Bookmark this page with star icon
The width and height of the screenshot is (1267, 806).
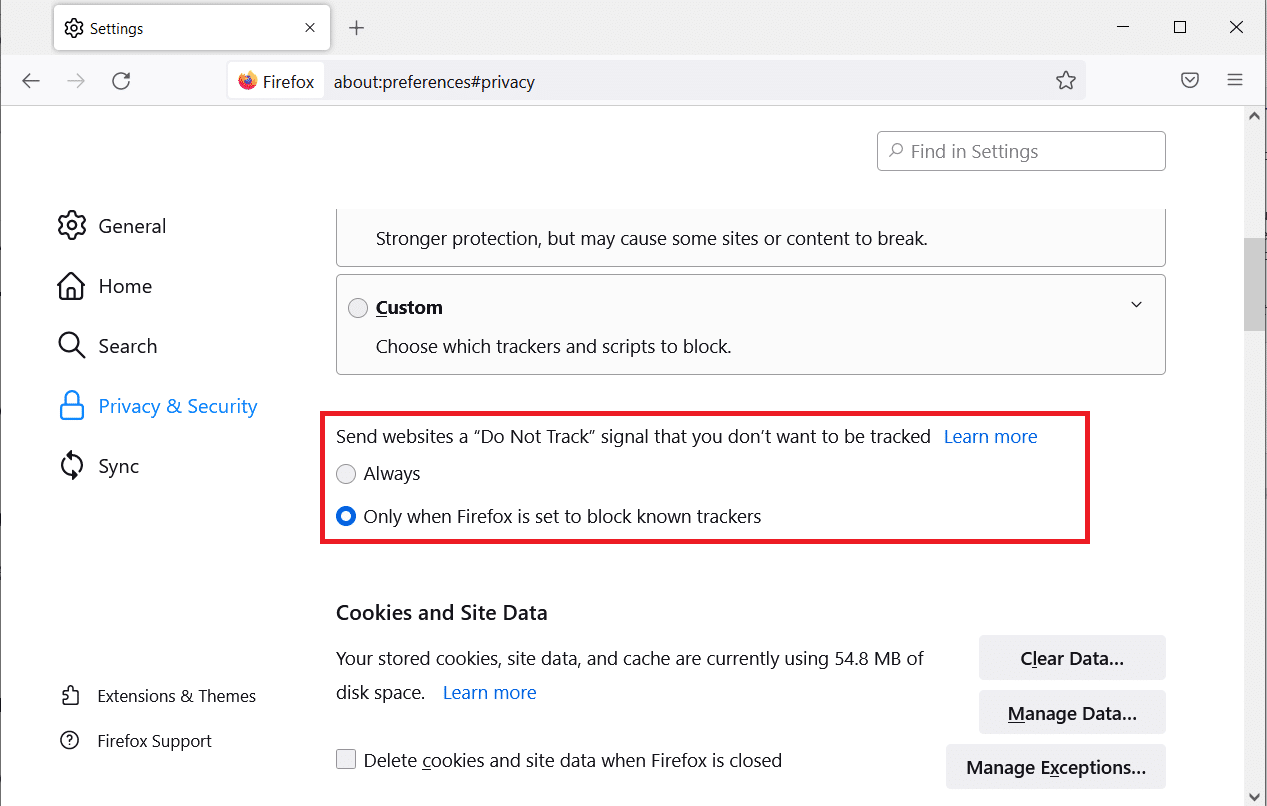point(1066,81)
